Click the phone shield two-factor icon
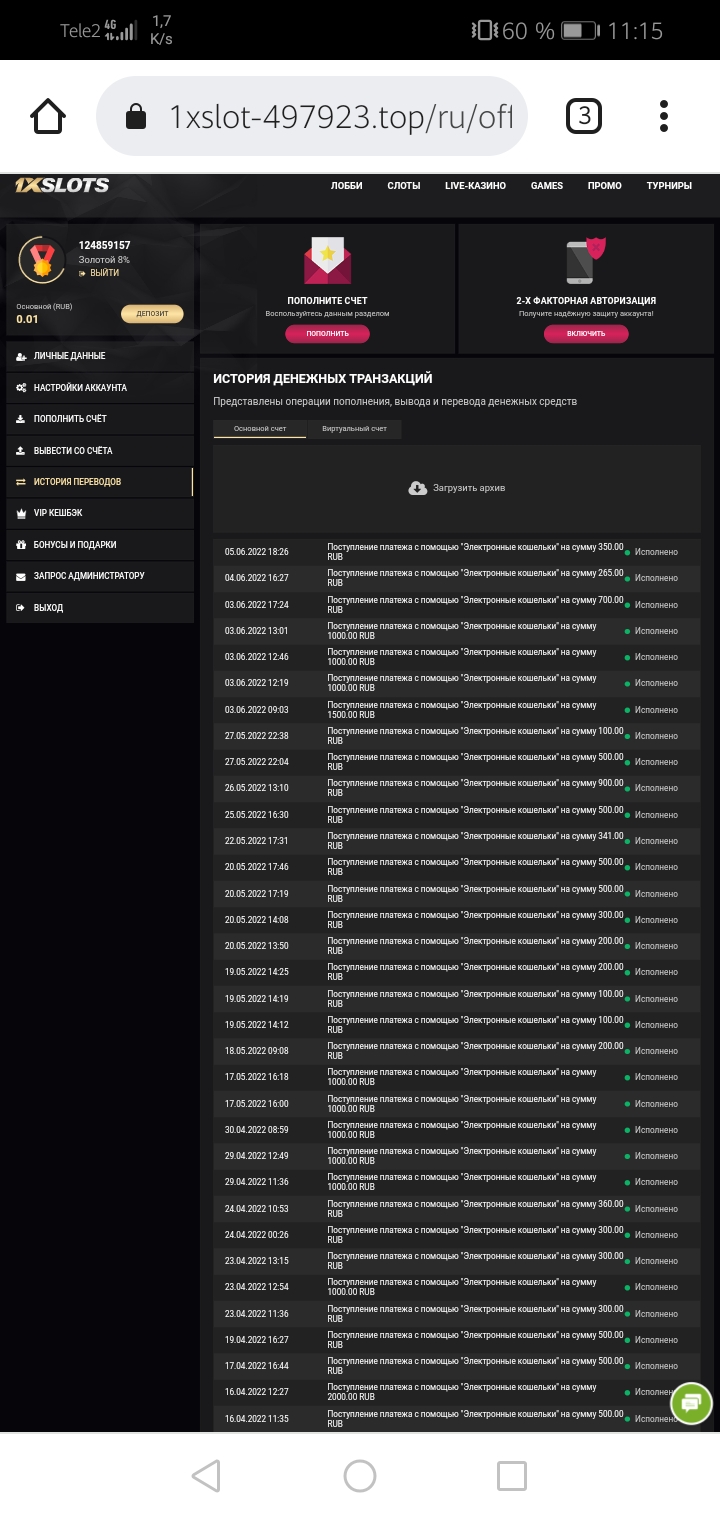Image resolution: width=720 pixels, height=1520 pixels. point(586,261)
